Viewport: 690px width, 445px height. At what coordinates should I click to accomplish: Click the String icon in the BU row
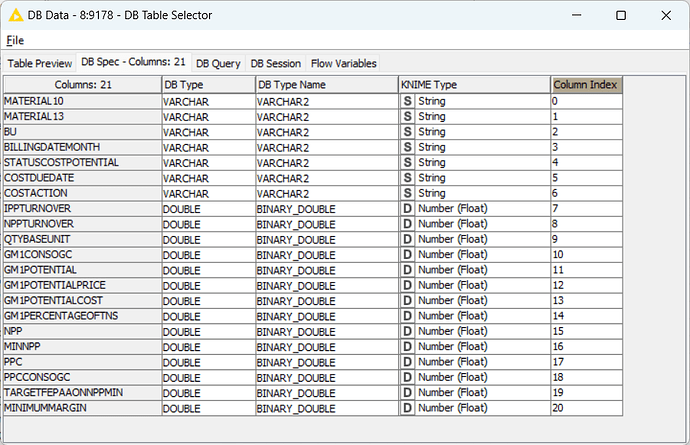407,132
